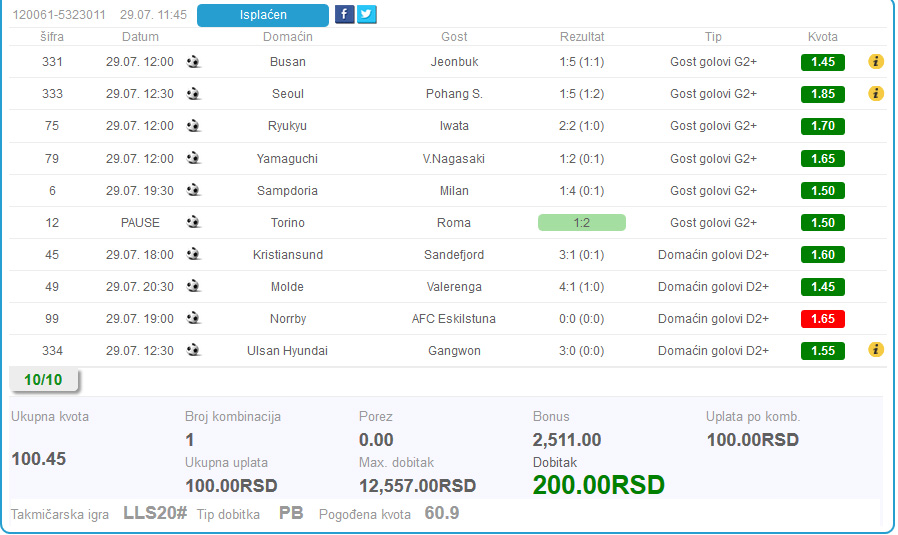The height and width of the screenshot is (535, 898).
Task: Click result 0:0 (0:0) for Norrby
Action: (582, 319)
